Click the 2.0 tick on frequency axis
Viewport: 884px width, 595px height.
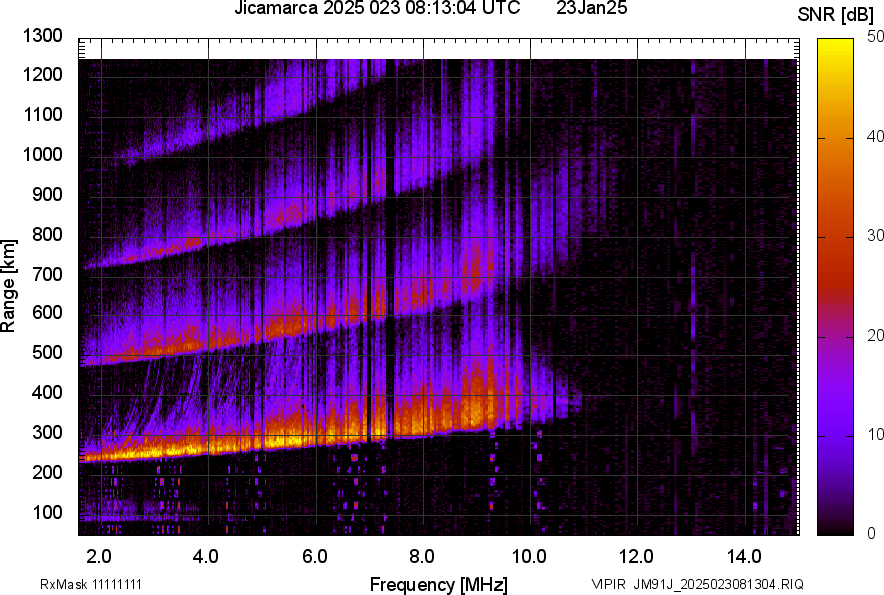[100, 555]
